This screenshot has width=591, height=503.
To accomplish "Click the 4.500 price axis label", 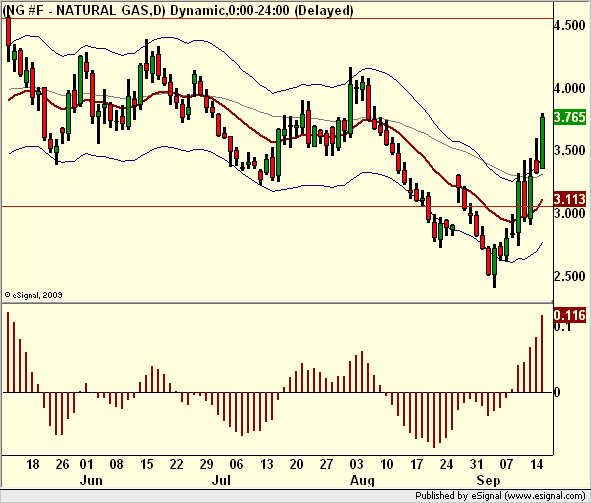I will click(x=570, y=26).
